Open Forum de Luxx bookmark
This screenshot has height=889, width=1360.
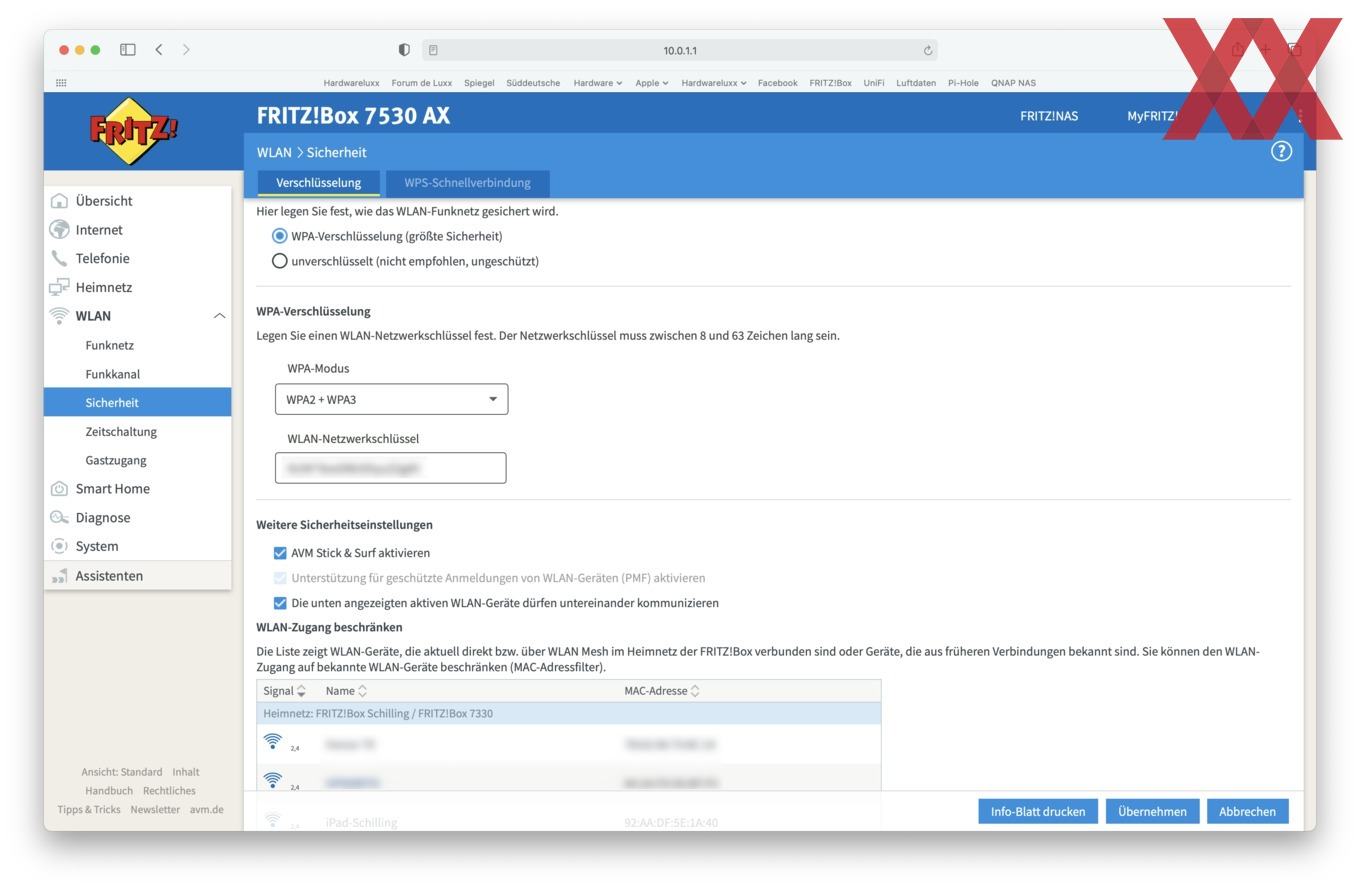pos(422,83)
